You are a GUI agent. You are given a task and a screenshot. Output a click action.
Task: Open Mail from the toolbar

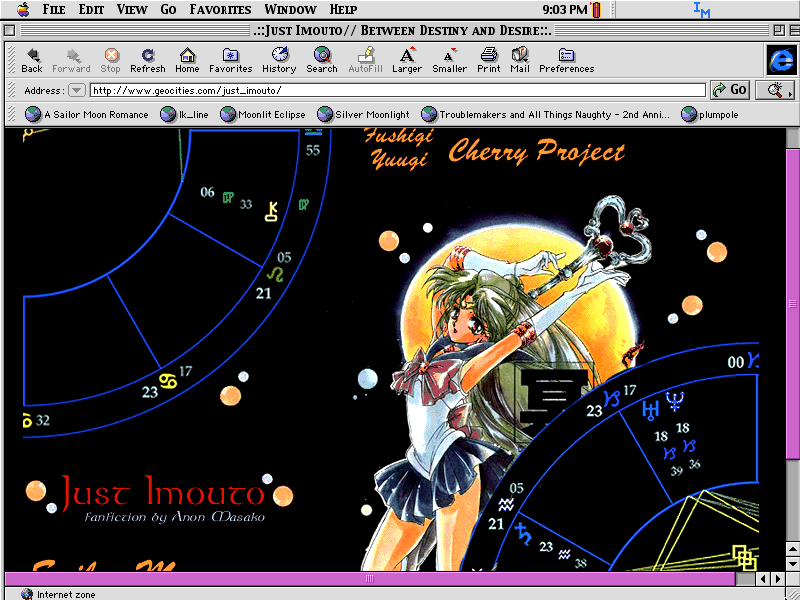pyautogui.click(x=520, y=60)
